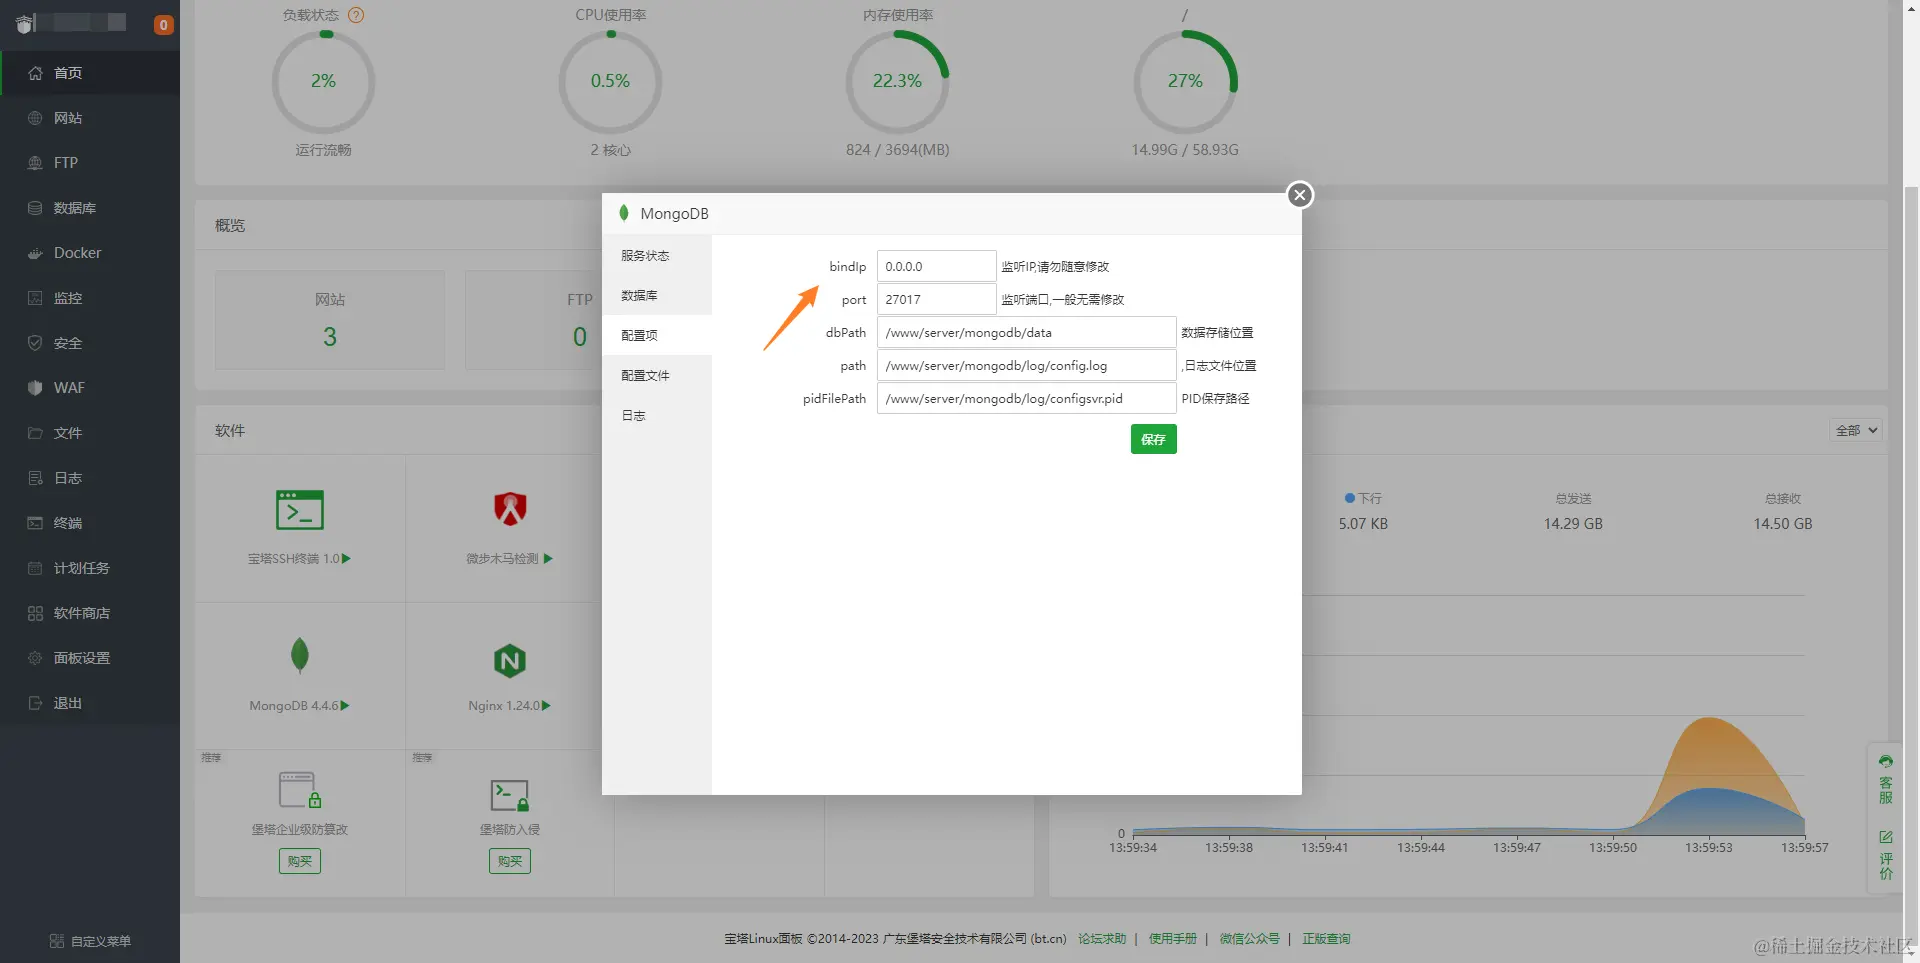
Task: Click the WAF shield icon in sidebar
Action: (x=35, y=388)
